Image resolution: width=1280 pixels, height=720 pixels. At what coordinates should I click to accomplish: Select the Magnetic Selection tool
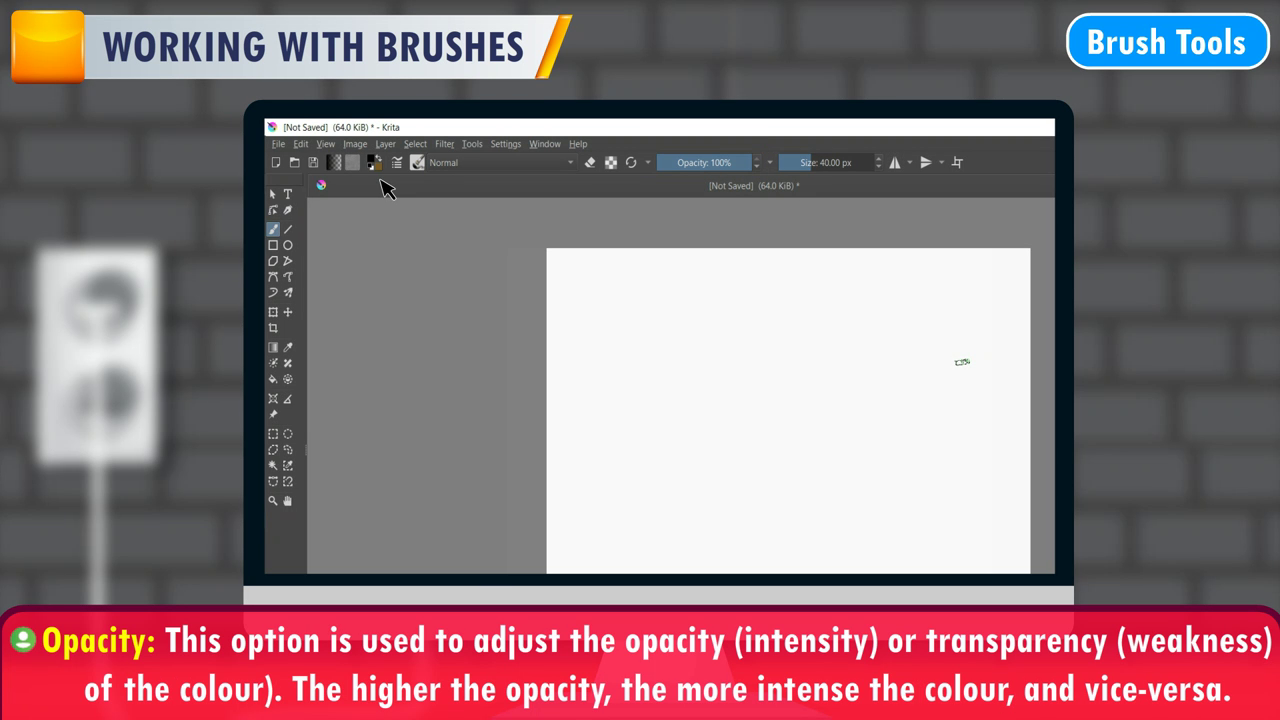click(x=288, y=482)
